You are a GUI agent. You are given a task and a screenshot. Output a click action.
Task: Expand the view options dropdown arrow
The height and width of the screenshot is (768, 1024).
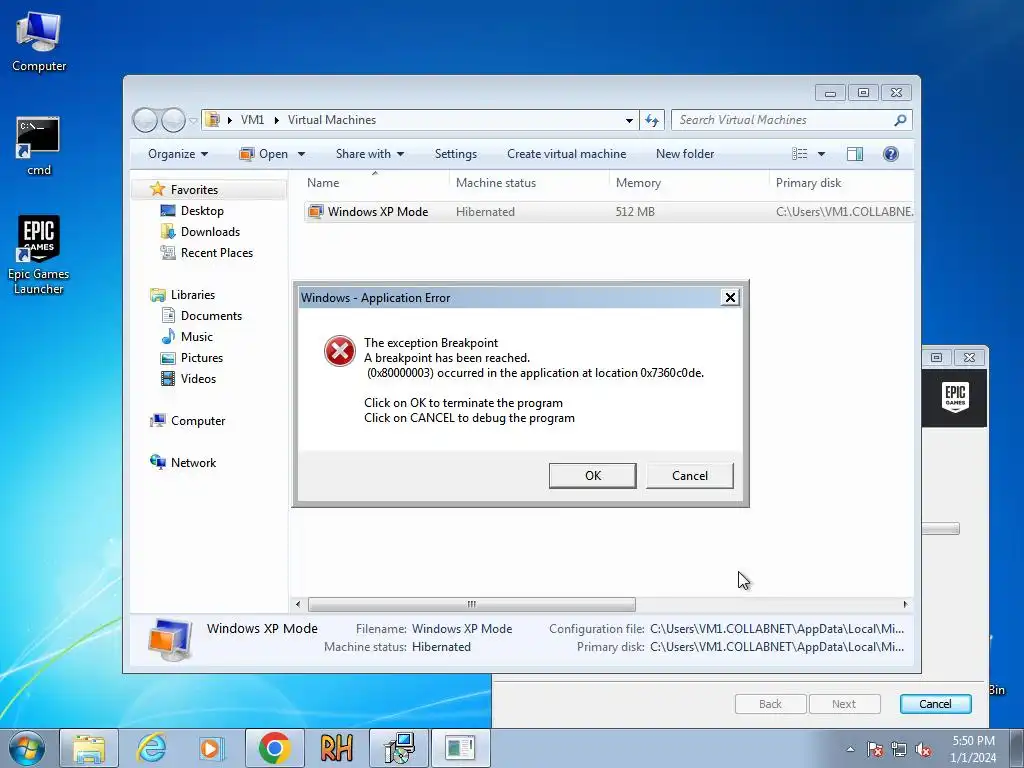pyautogui.click(x=822, y=154)
